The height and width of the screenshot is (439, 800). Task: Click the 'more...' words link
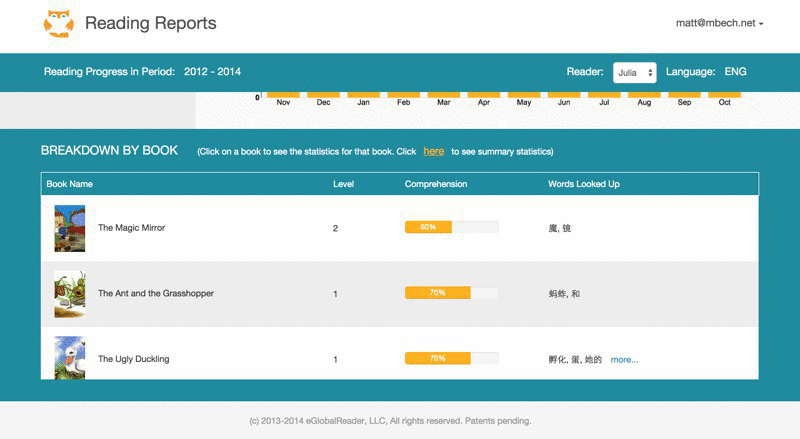coord(624,359)
